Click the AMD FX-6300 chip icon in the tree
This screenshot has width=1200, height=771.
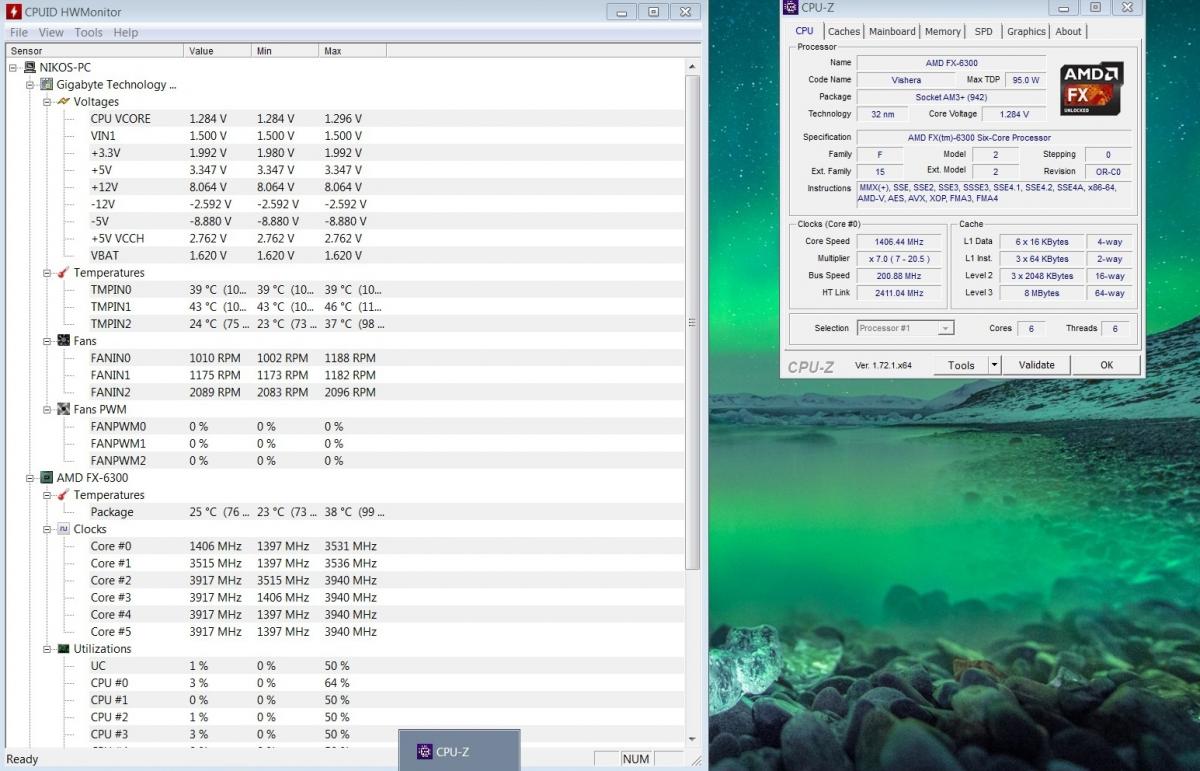[47, 478]
